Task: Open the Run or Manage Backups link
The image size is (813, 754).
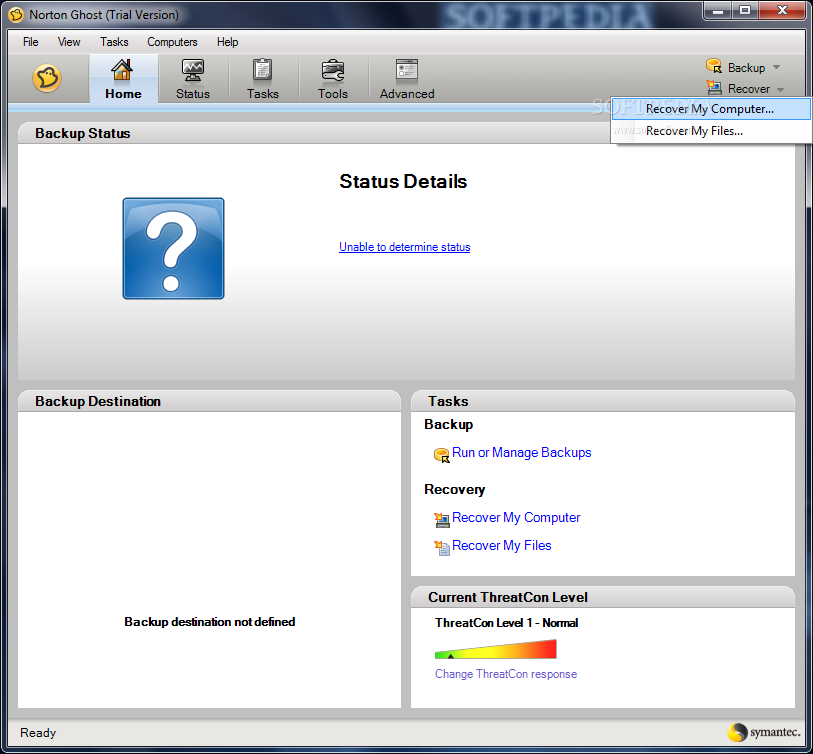Action: [x=522, y=453]
